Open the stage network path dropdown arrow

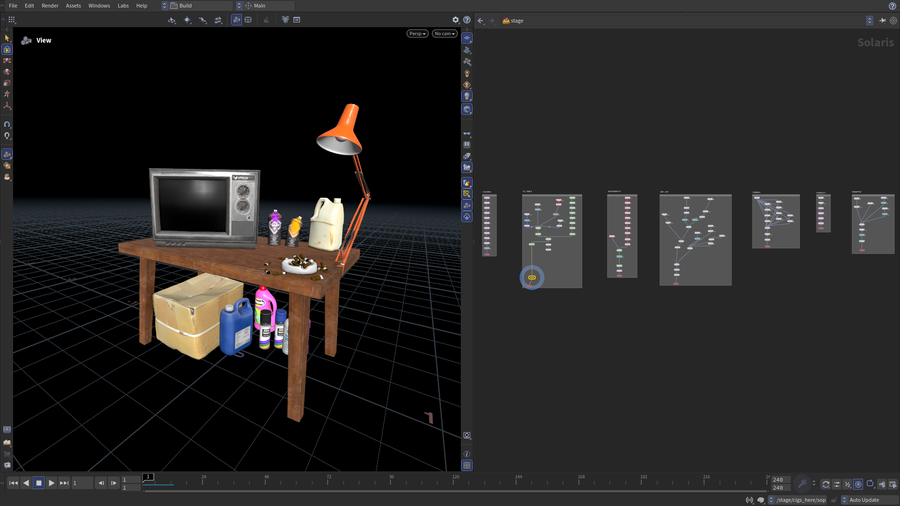870,21
